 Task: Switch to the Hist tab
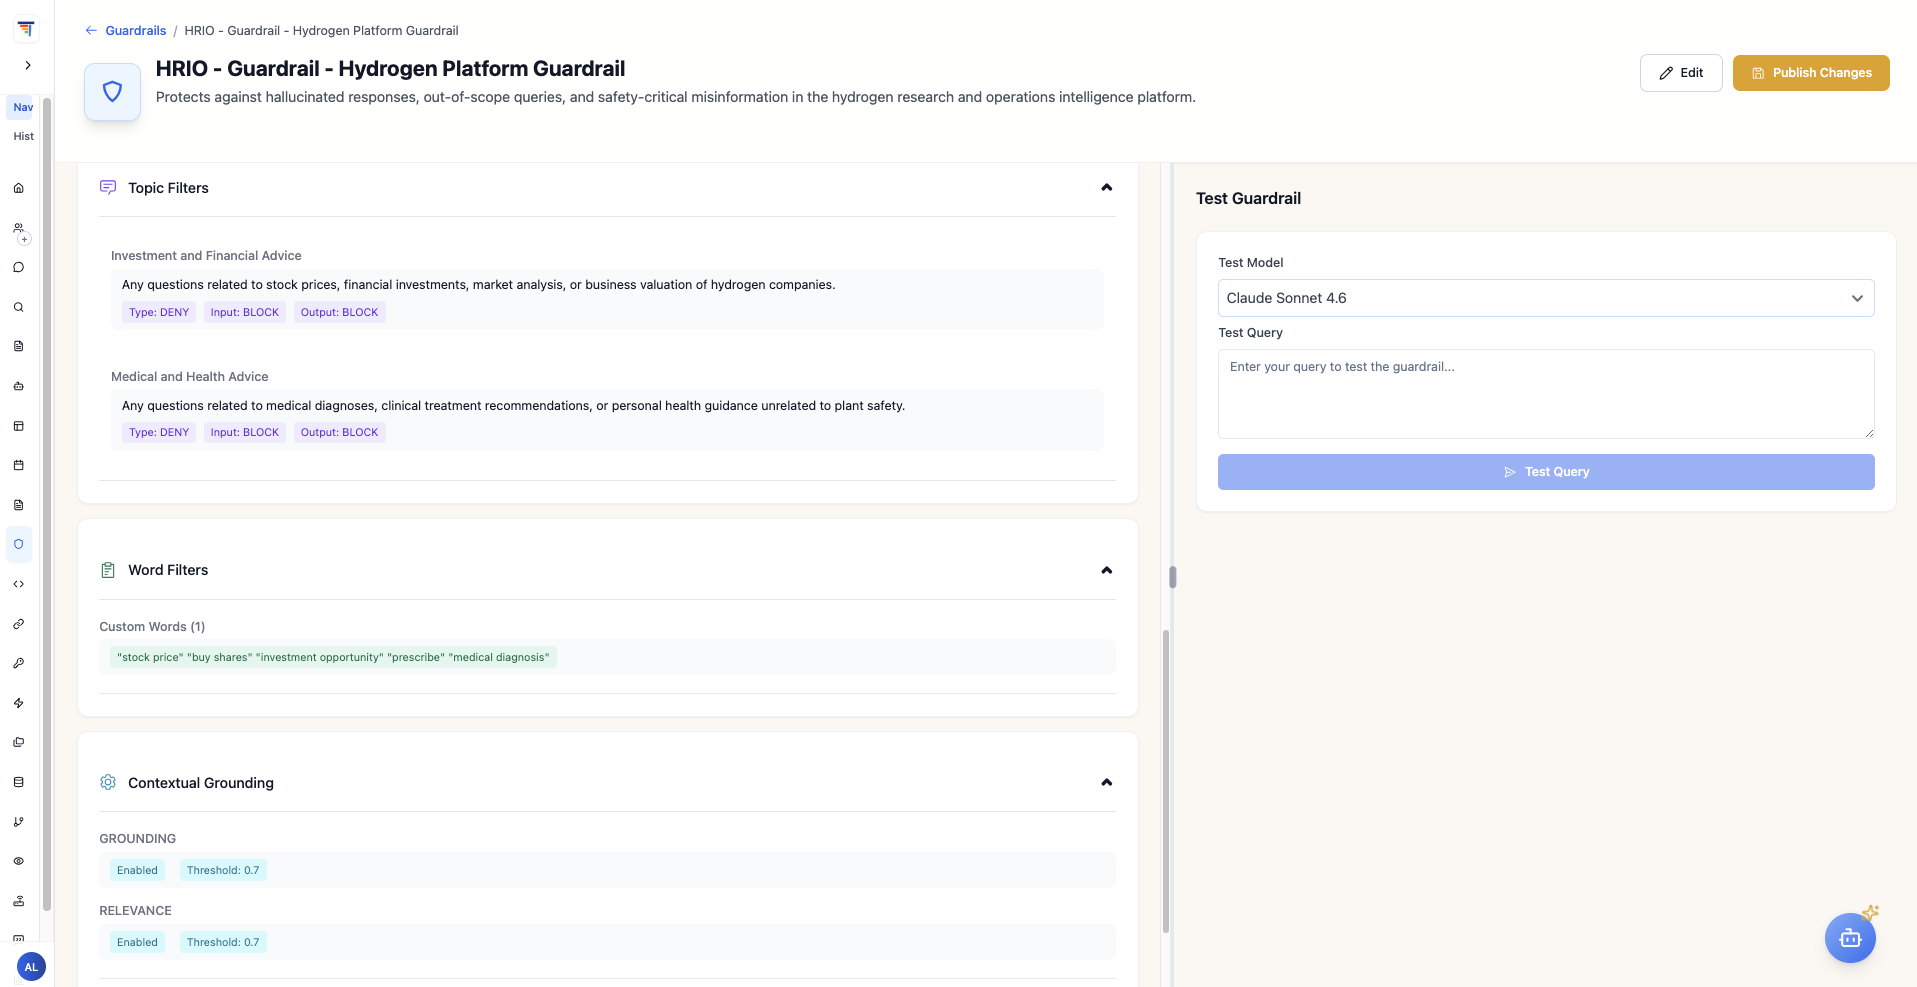pyautogui.click(x=23, y=136)
